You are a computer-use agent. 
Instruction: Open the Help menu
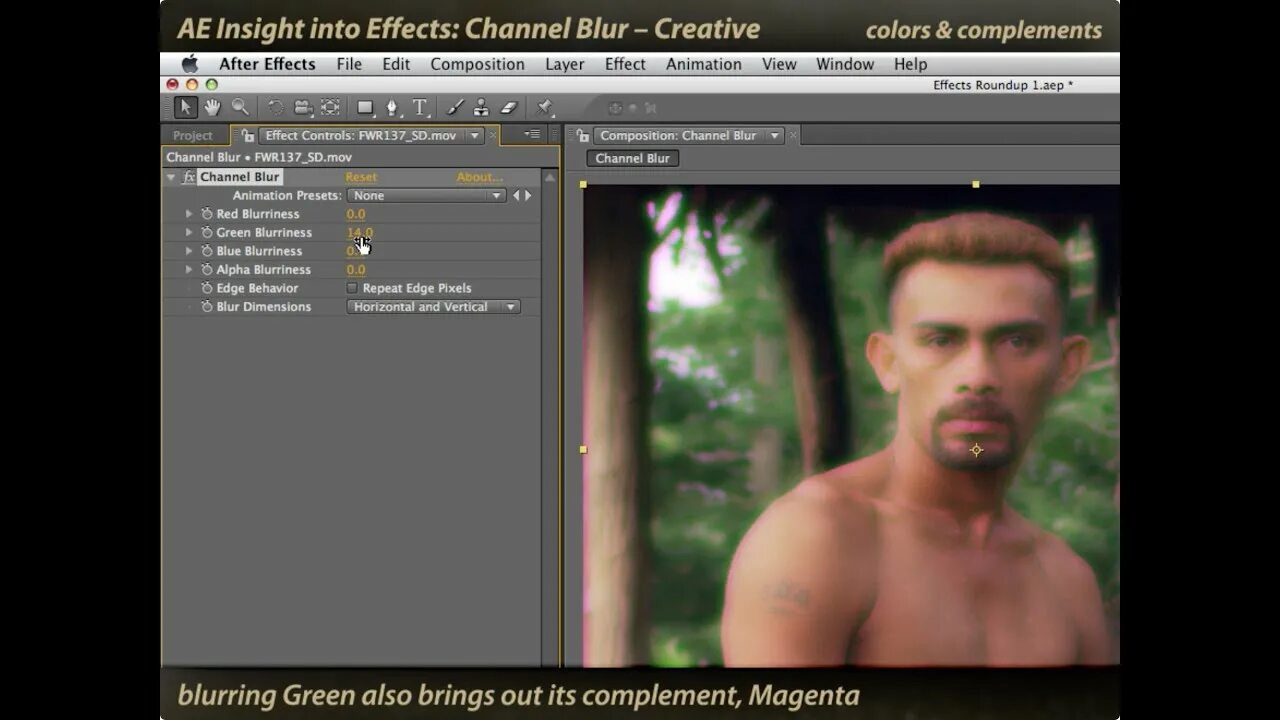coord(910,64)
